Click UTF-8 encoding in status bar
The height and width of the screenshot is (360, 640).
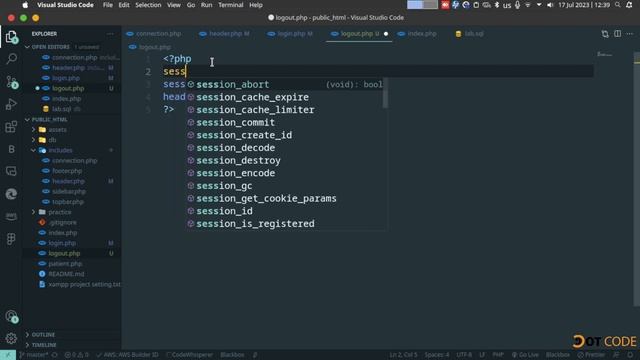point(464,355)
